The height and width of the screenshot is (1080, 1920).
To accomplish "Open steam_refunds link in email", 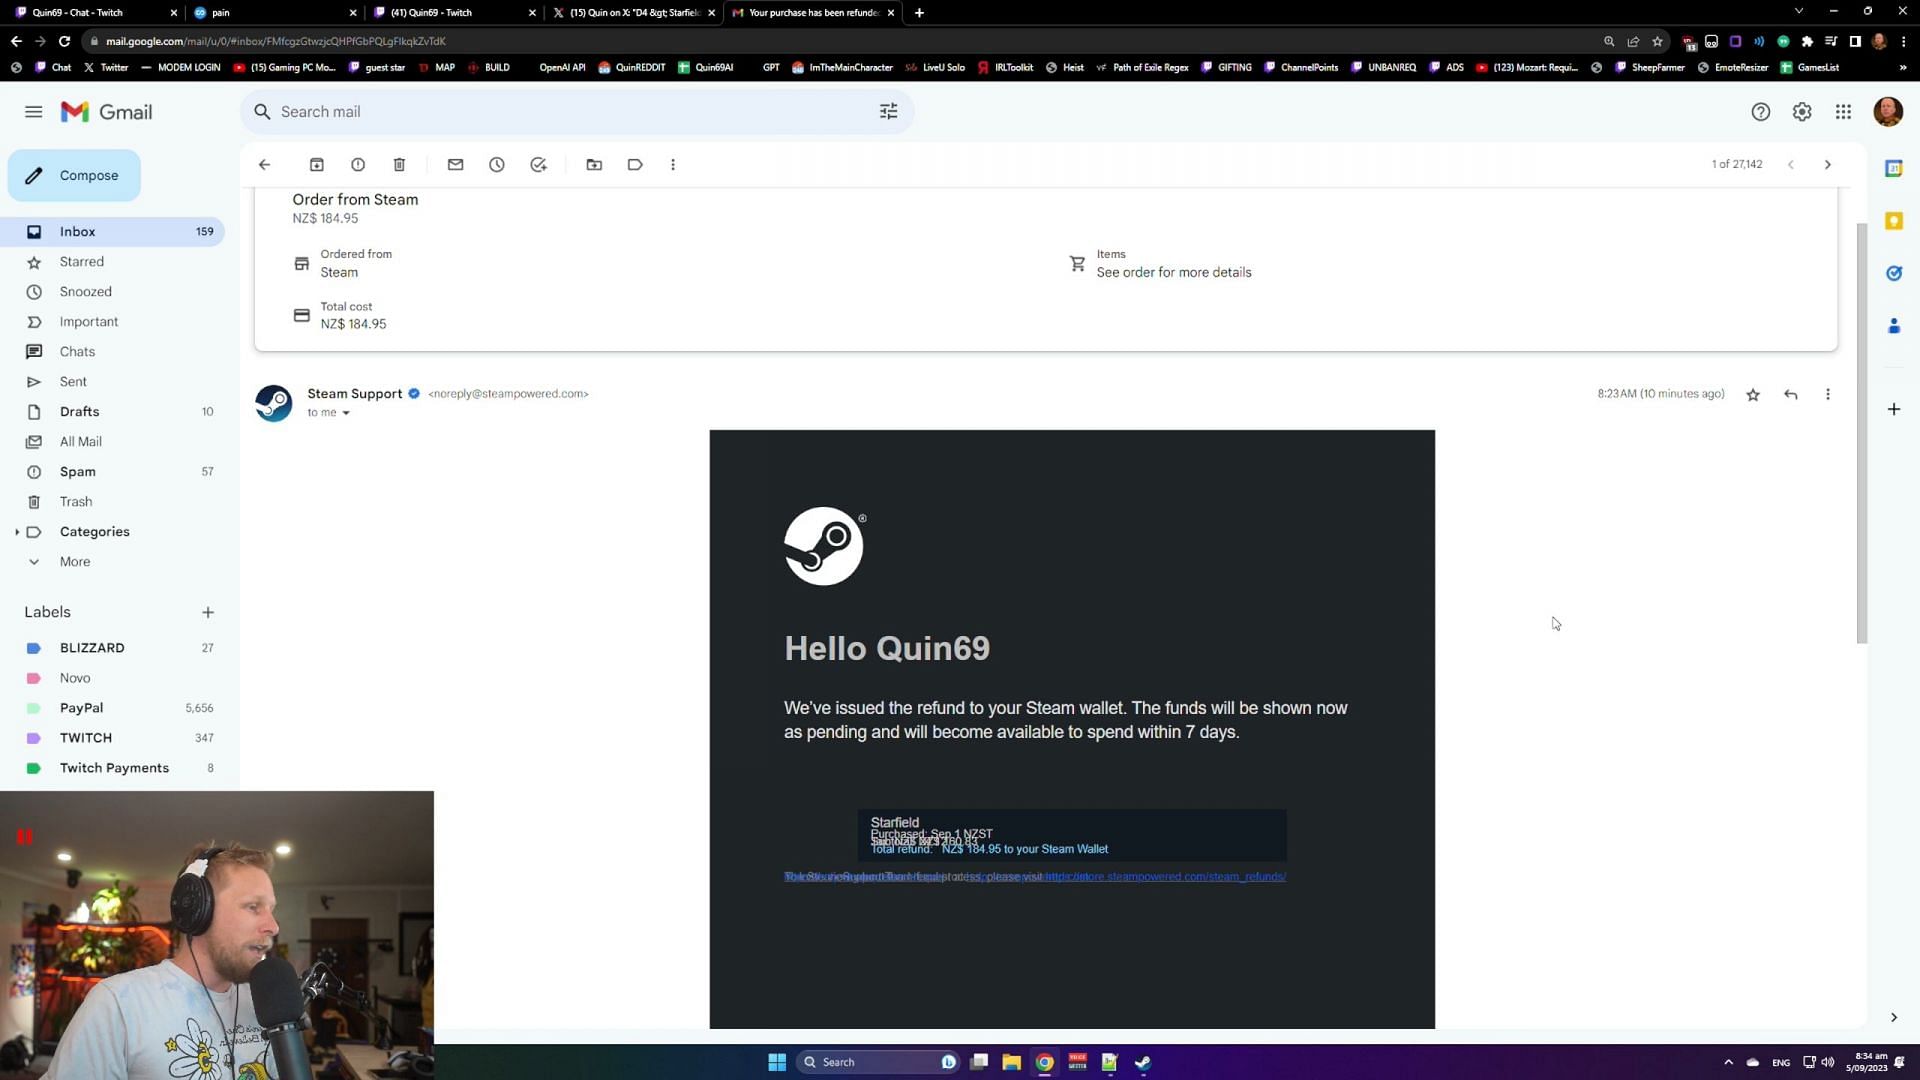I will [x=1165, y=877].
